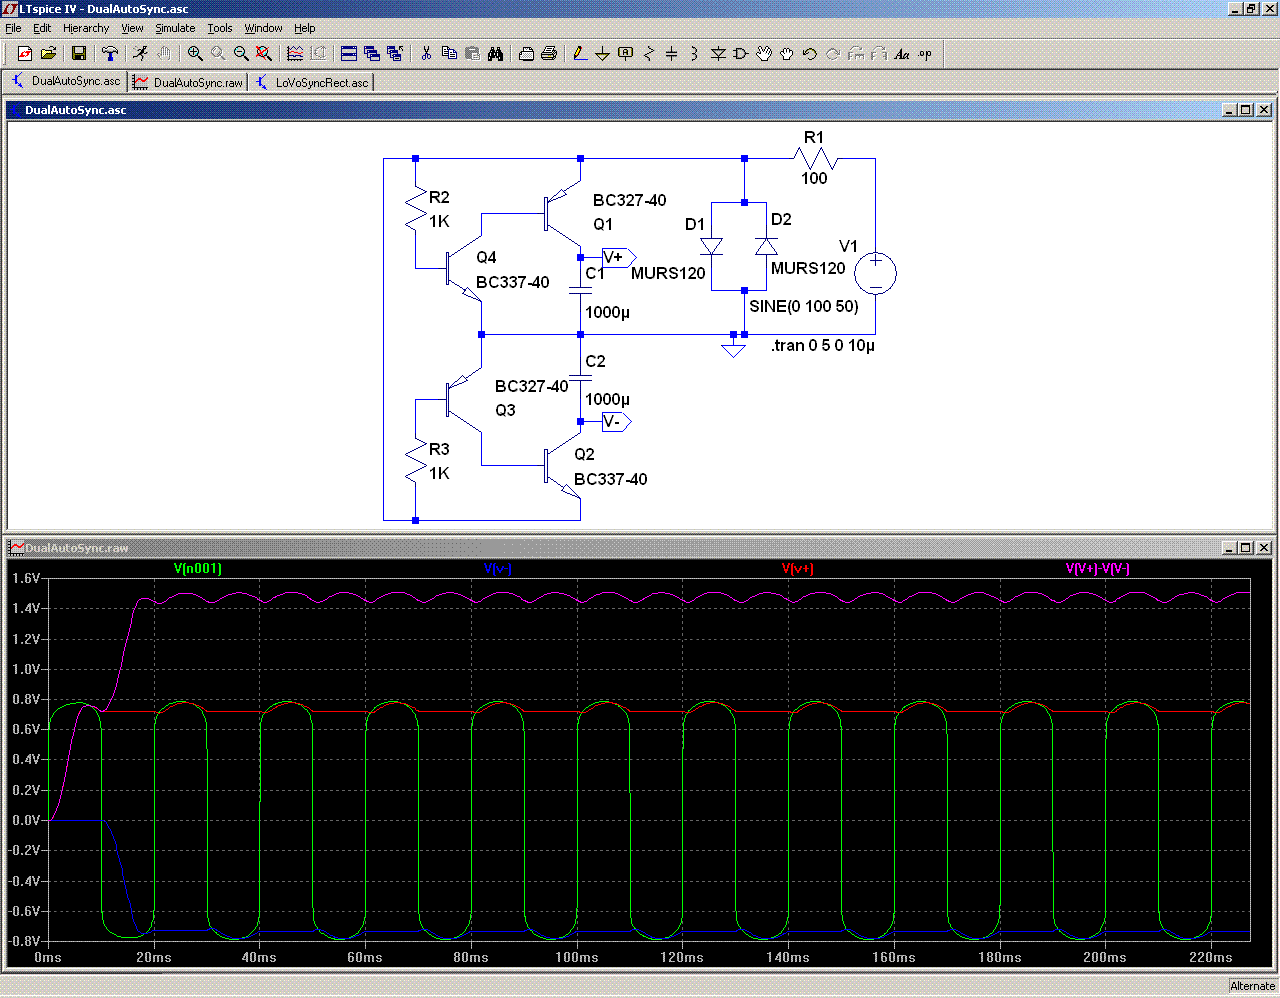Click the .tran 0 5 0 10µ directive
This screenshot has height=998, width=1280.
point(822,346)
